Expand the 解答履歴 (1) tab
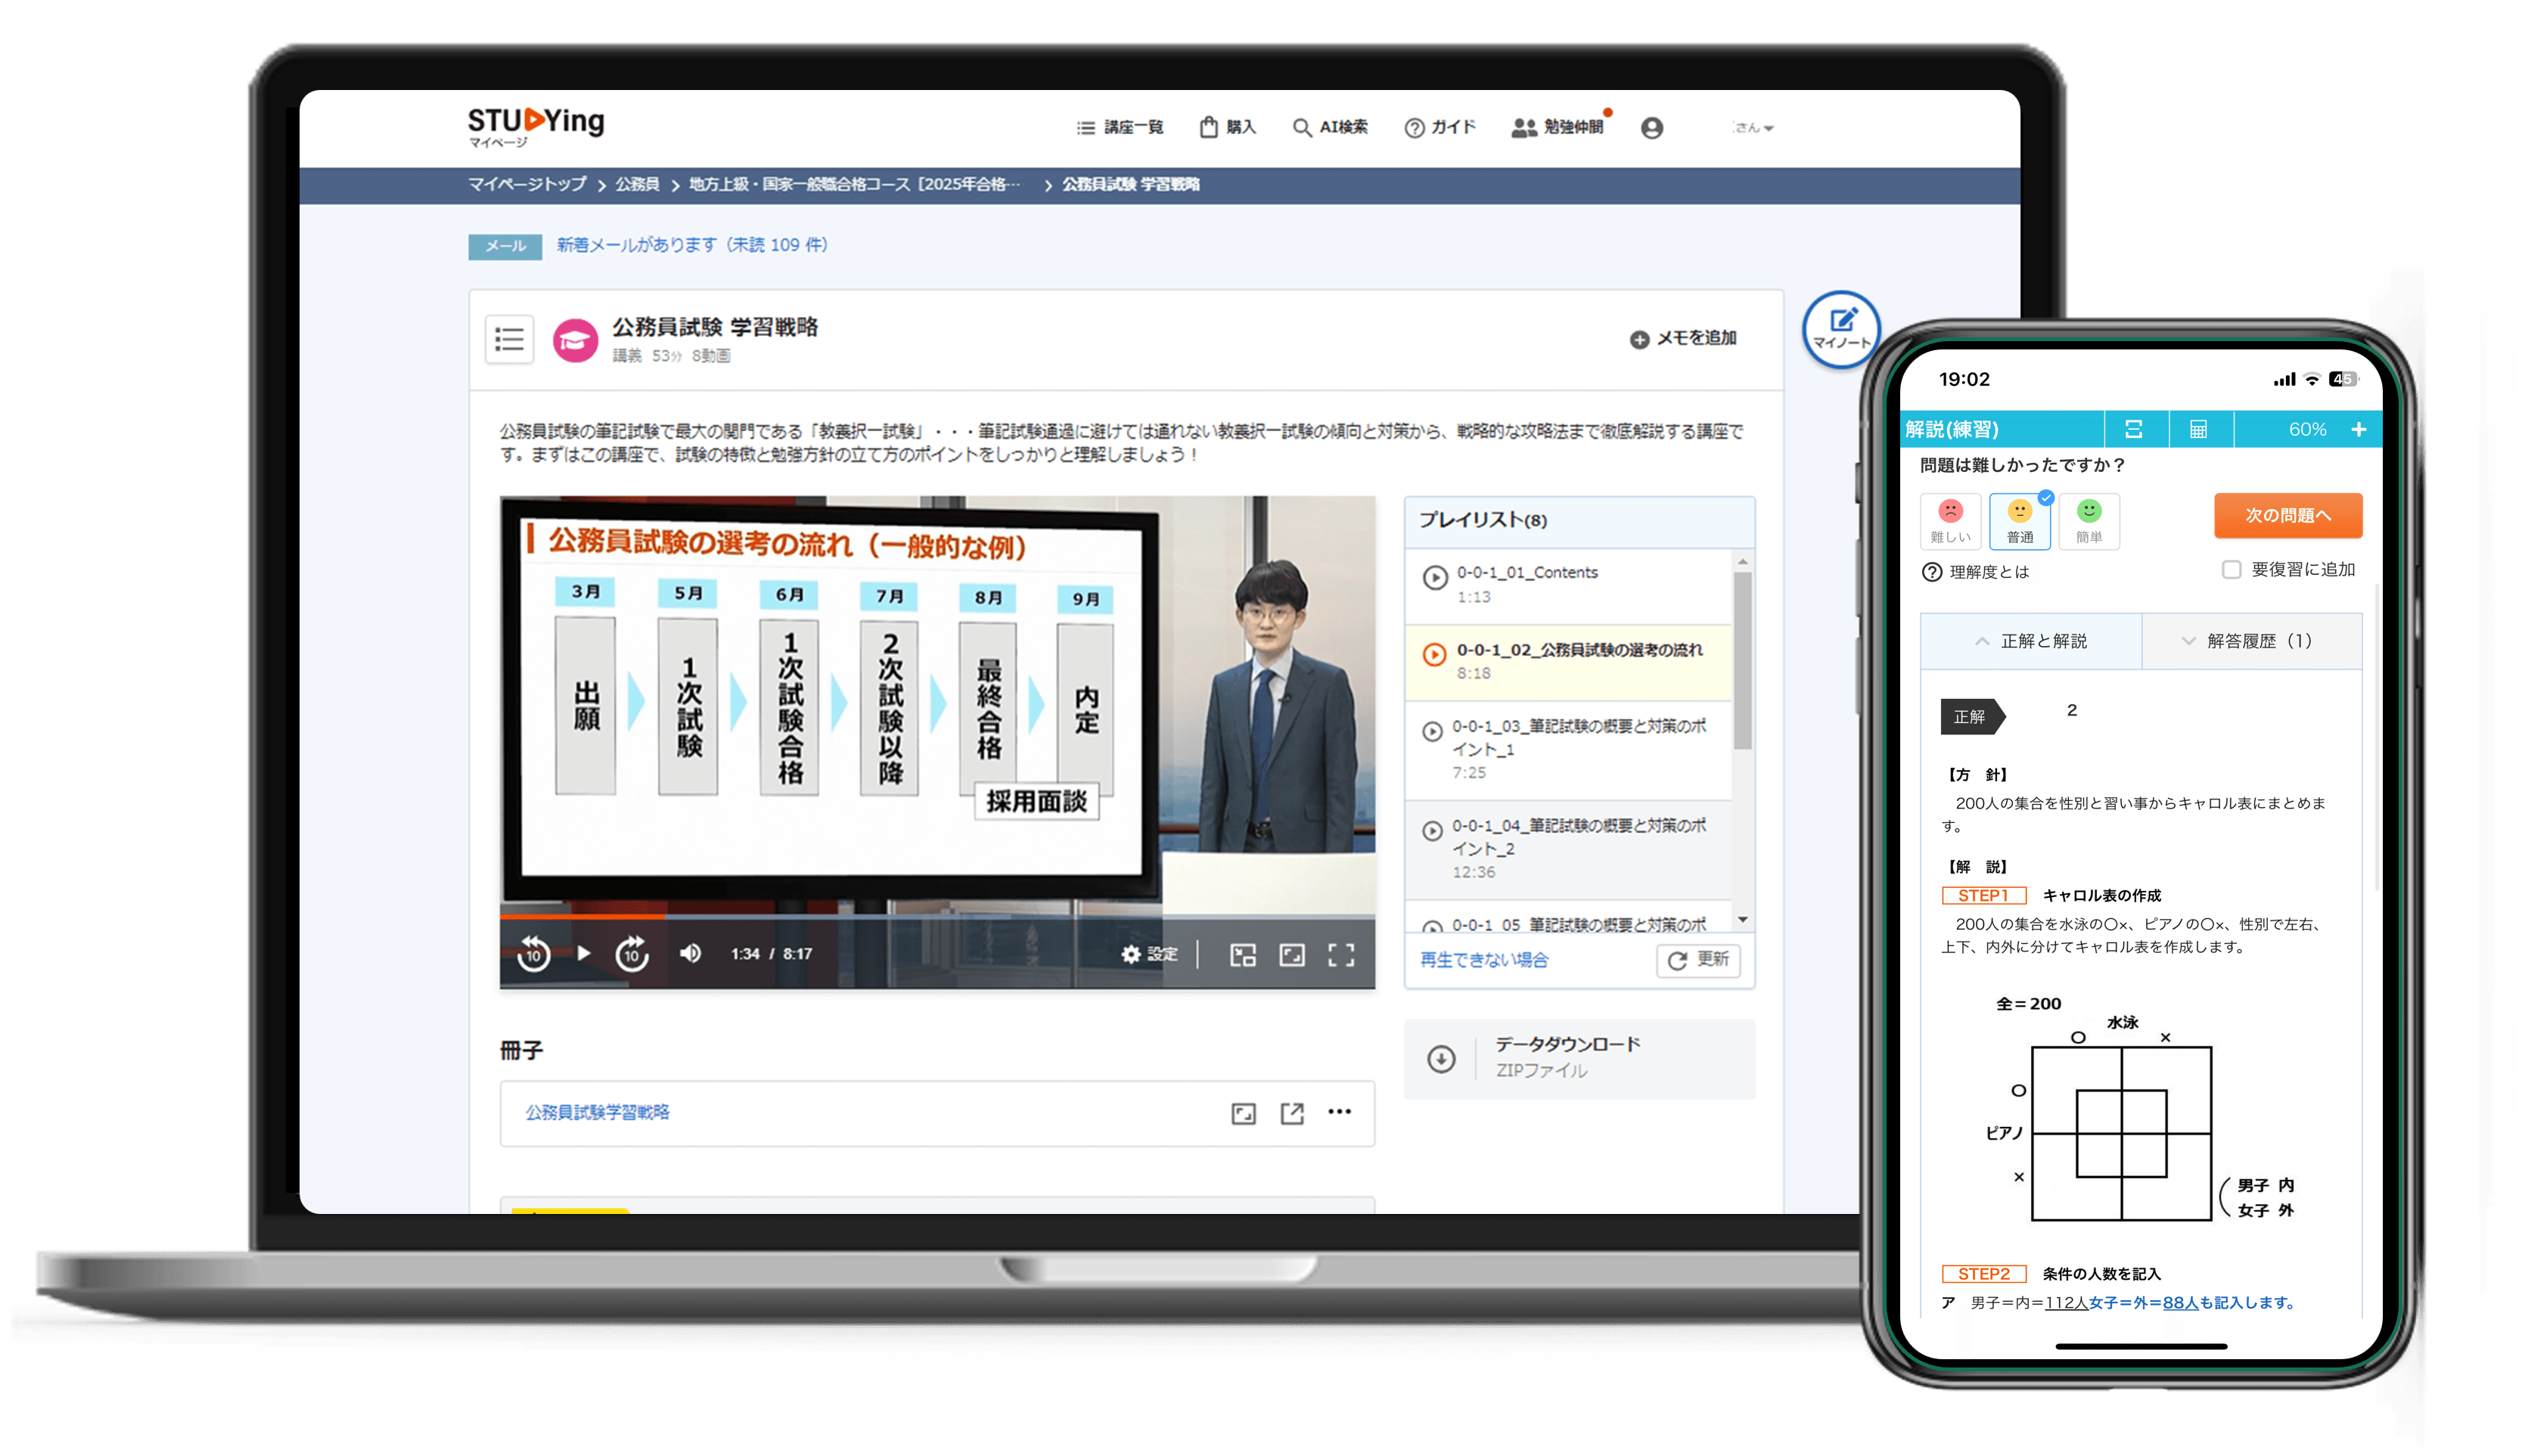Image resolution: width=2522 pixels, height=1456 pixels. (2251, 641)
